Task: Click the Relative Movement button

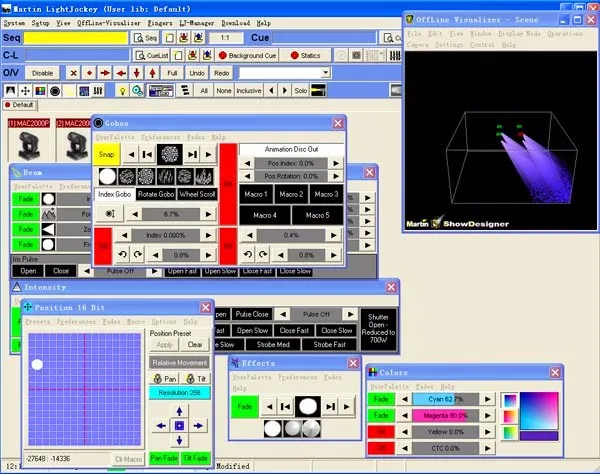Action: tap(180, 362)
